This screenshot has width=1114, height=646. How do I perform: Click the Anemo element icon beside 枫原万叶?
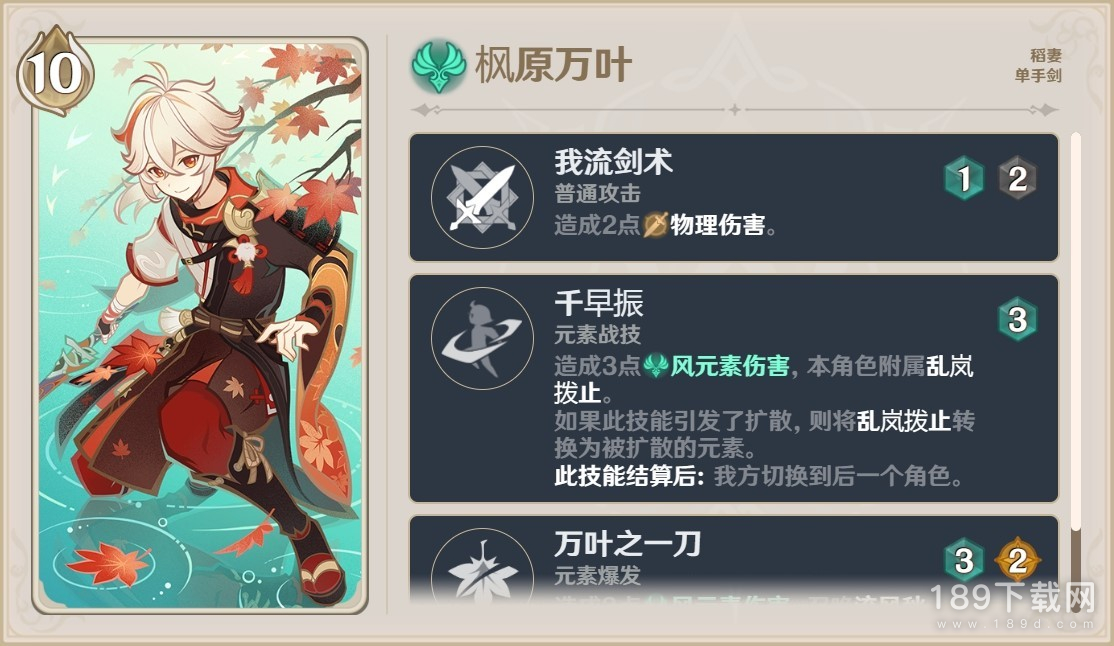[438, 65]
